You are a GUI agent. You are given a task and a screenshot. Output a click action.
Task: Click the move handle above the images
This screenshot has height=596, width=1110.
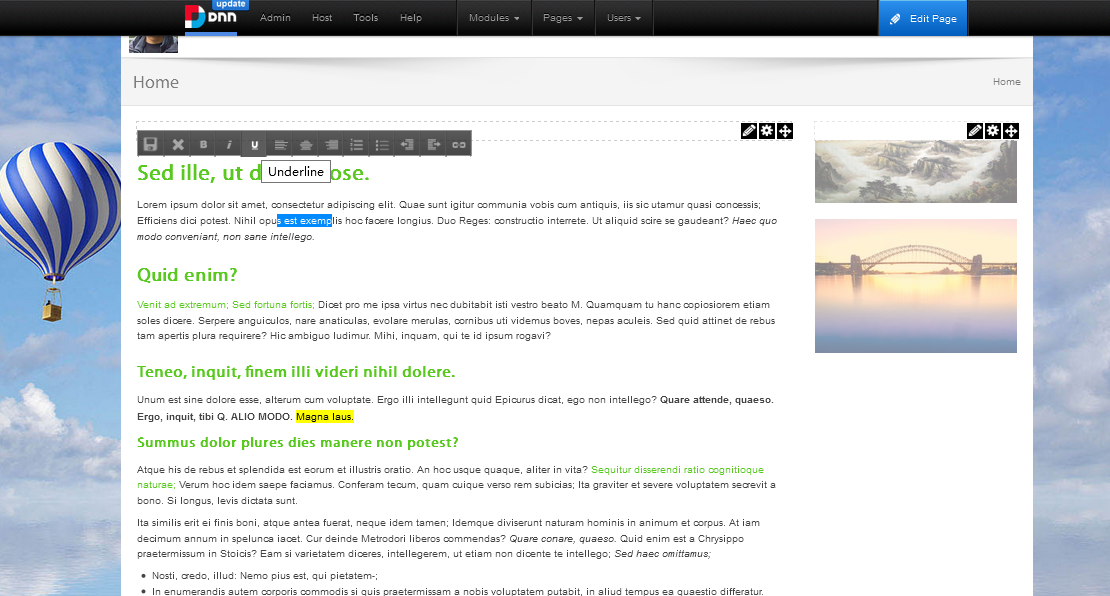[1011, 131]
